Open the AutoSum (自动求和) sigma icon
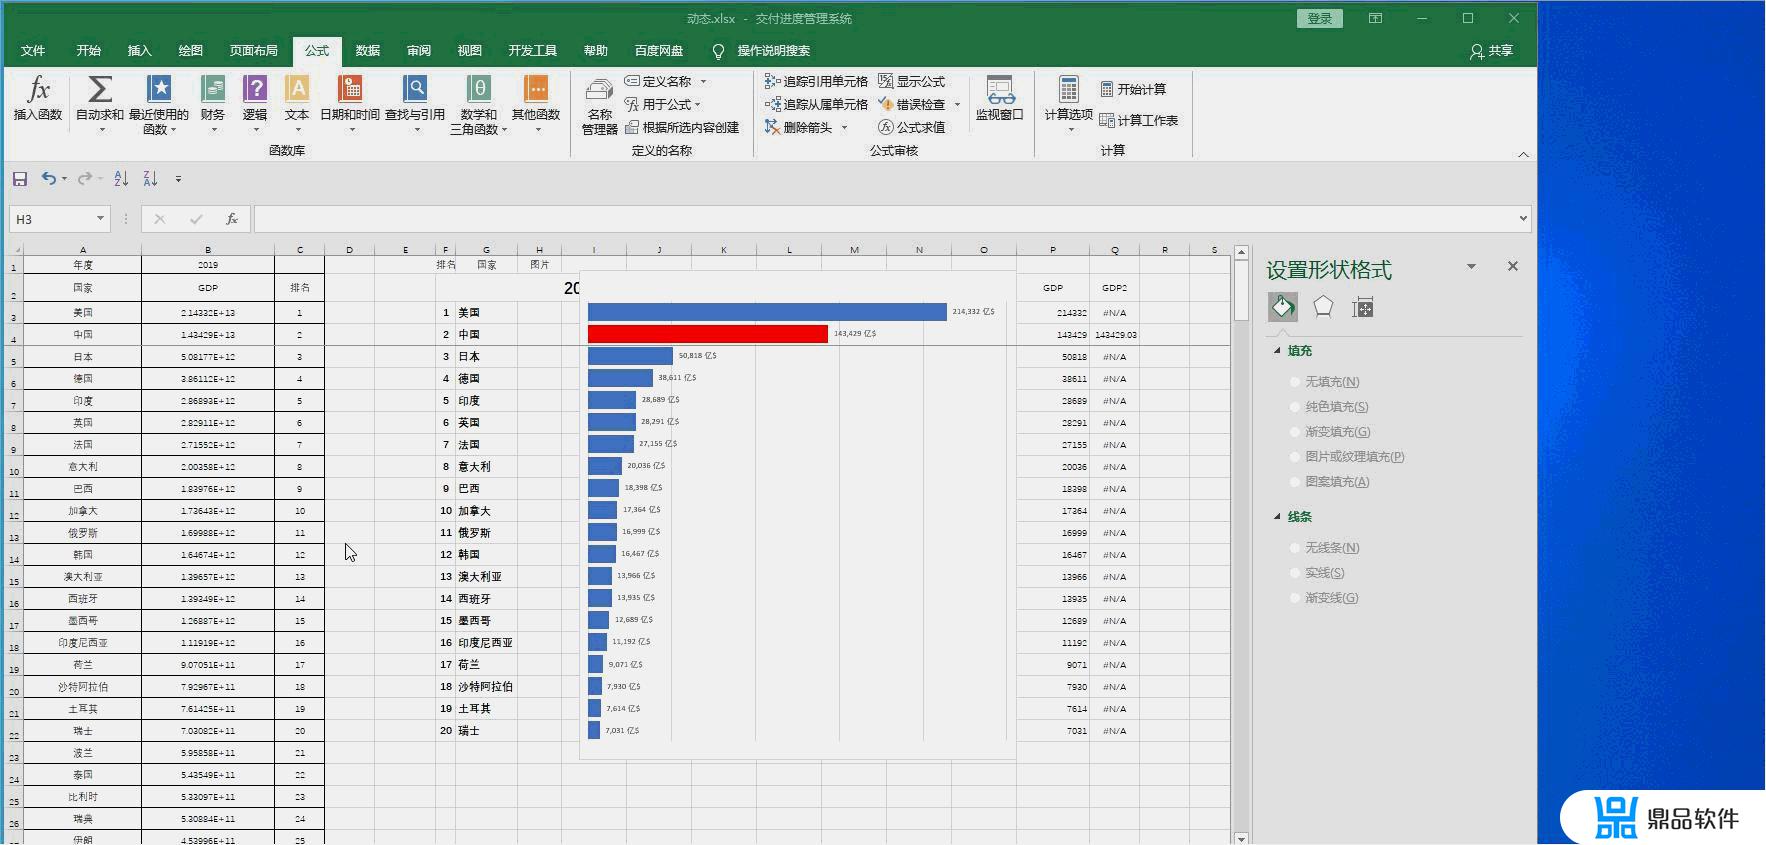 100,90
